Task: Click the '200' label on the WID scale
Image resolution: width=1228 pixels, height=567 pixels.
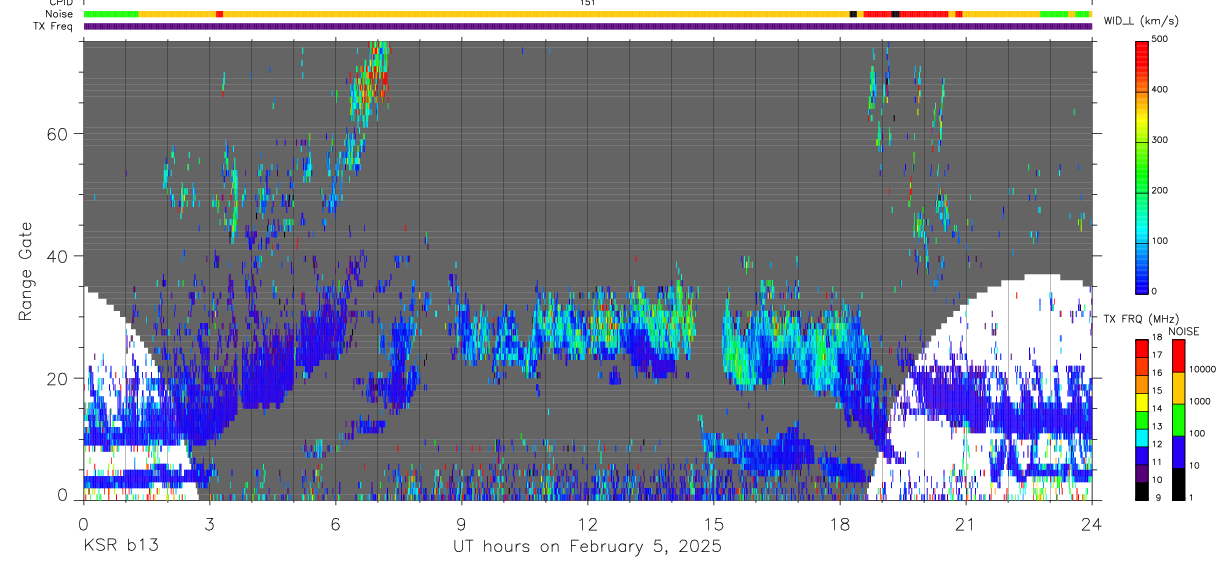Action: (x=1160, y=190)
